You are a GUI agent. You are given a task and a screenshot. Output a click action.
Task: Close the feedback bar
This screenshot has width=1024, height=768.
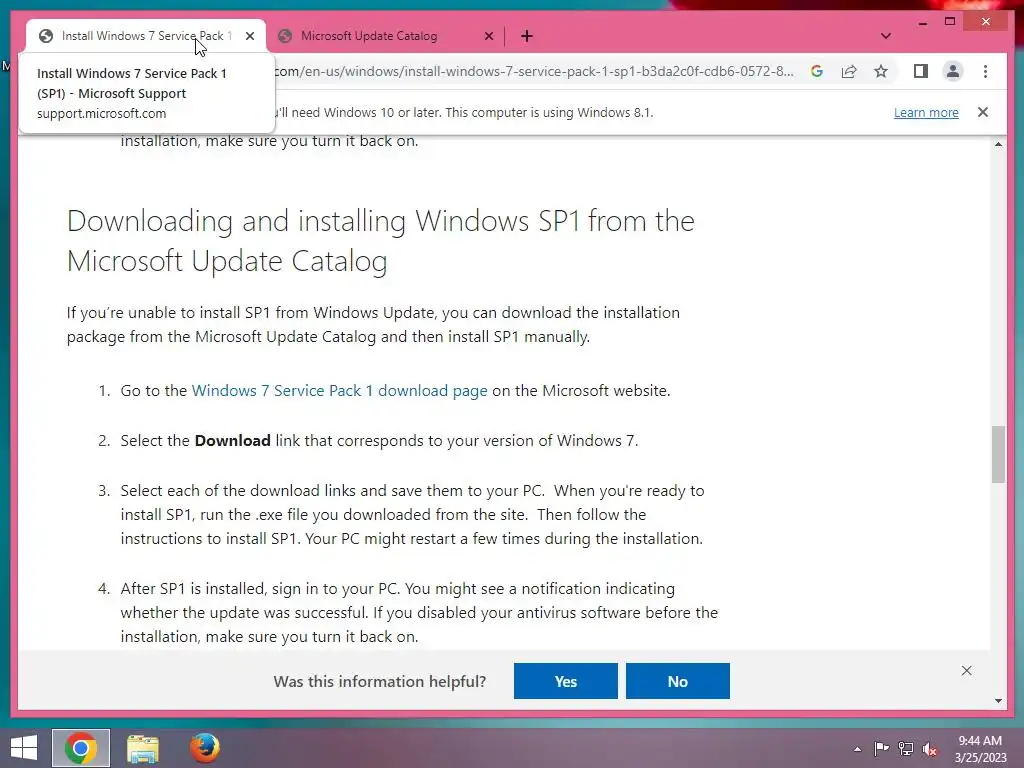(x=967, y=671)
